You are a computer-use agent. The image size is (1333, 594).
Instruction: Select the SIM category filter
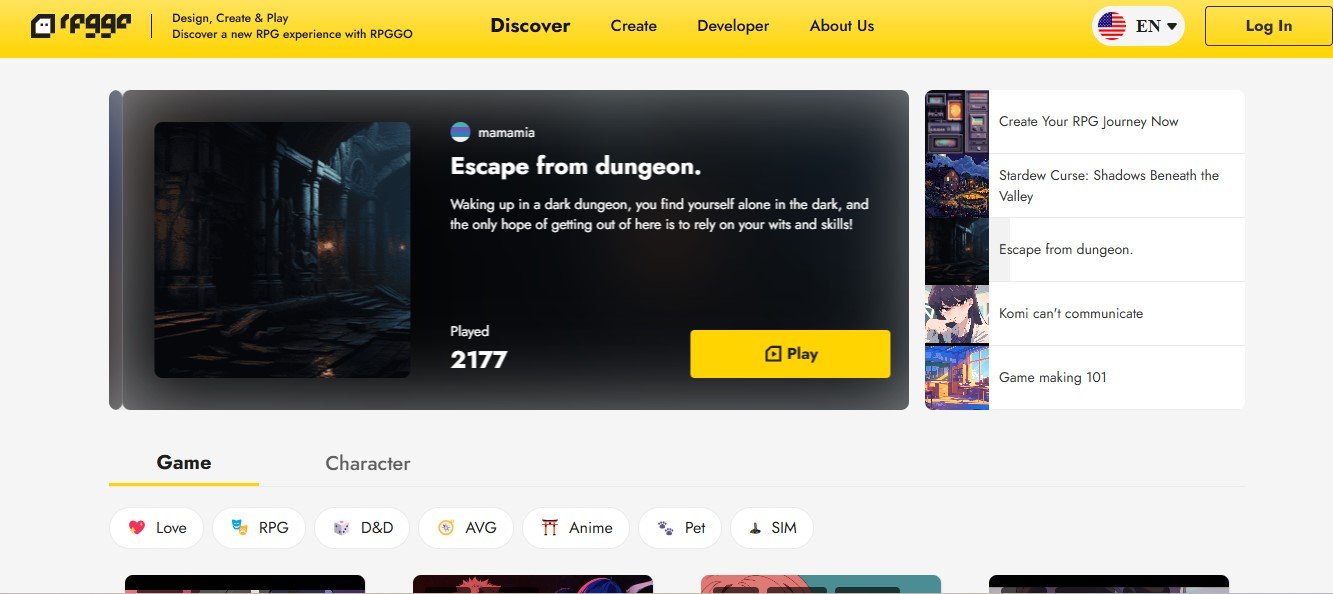pyautogui.click(x=772, y=528)
